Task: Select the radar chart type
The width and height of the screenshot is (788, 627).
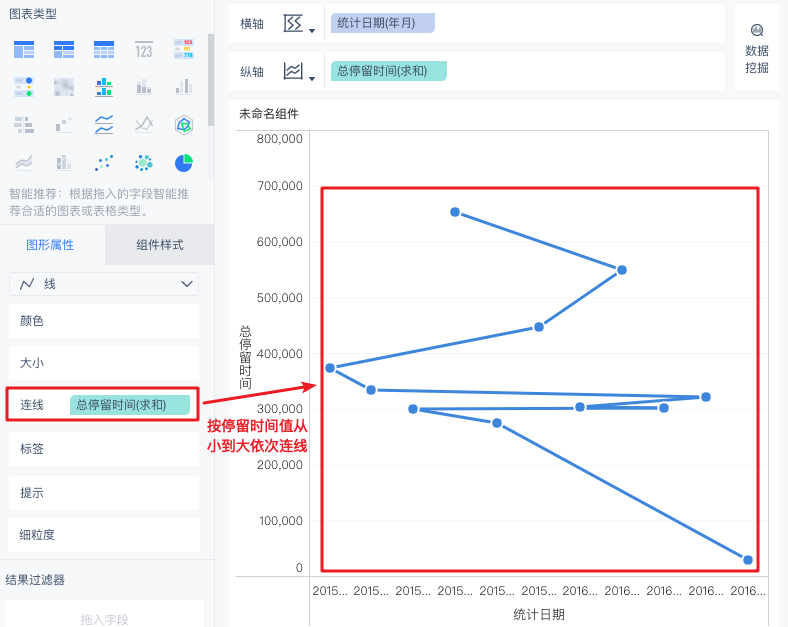Action: coord(184,125)
